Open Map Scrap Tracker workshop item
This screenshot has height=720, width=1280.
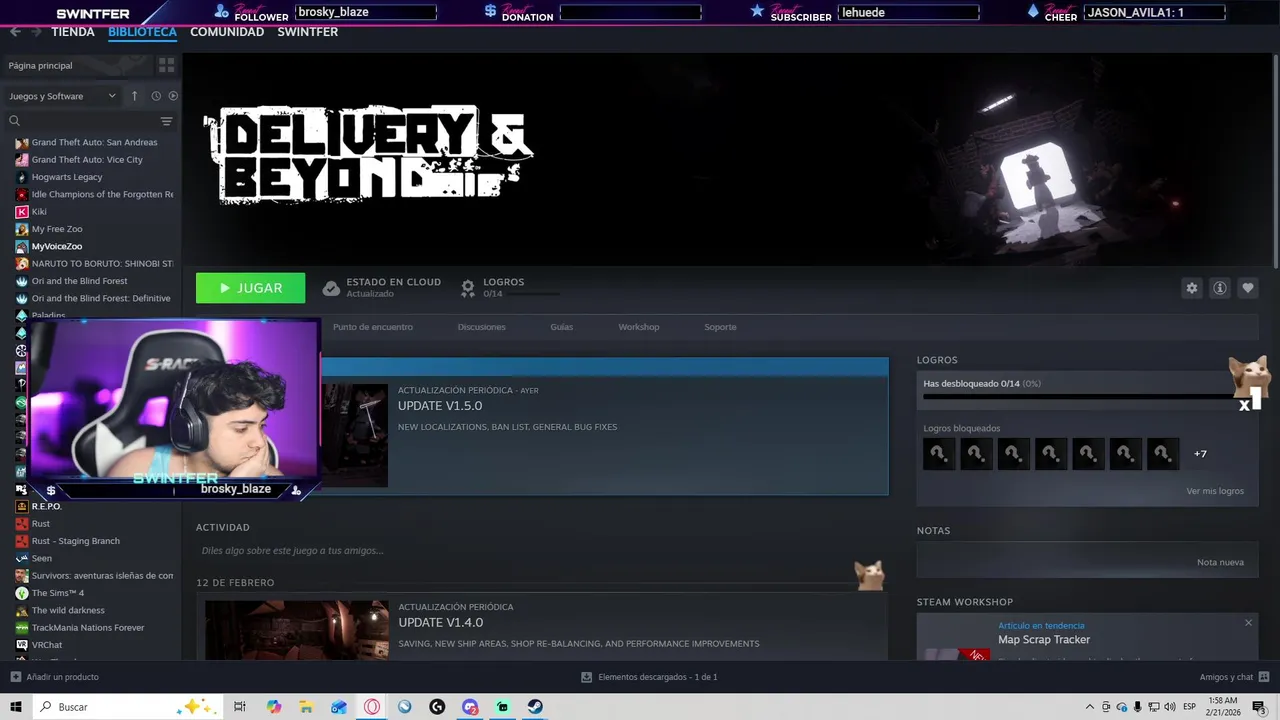[1044, 640]
